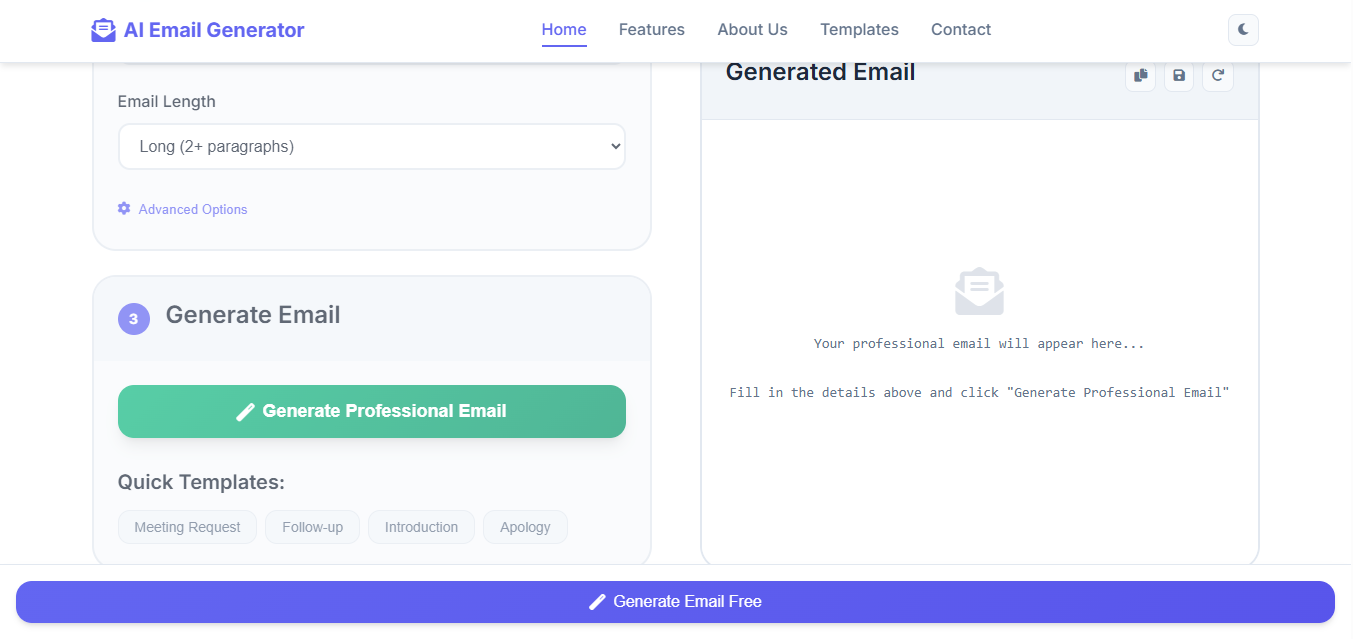The width and height of the screenshot is (1353, 639).
Task: Open the Features nav item
Action: tap(652, 30)
